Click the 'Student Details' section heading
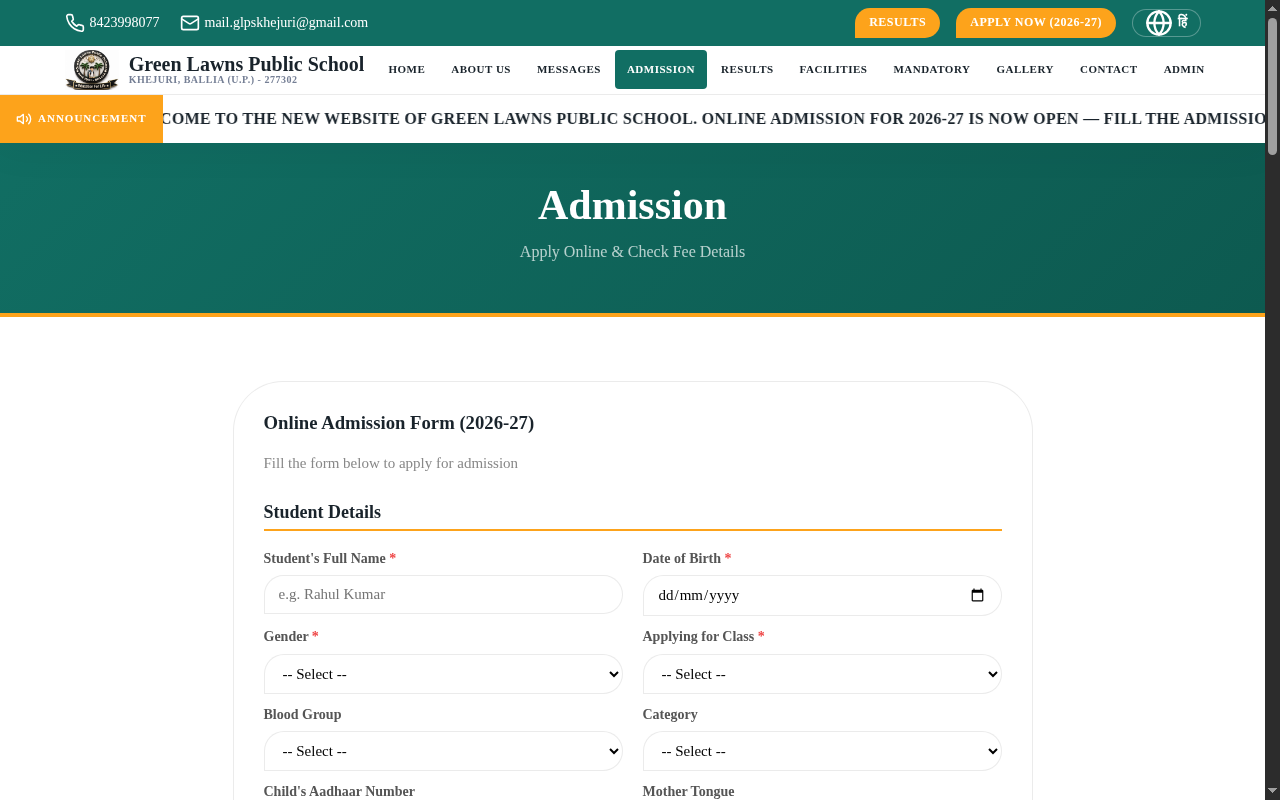Screen dimensions: 1280x800 tap(322, 512)
